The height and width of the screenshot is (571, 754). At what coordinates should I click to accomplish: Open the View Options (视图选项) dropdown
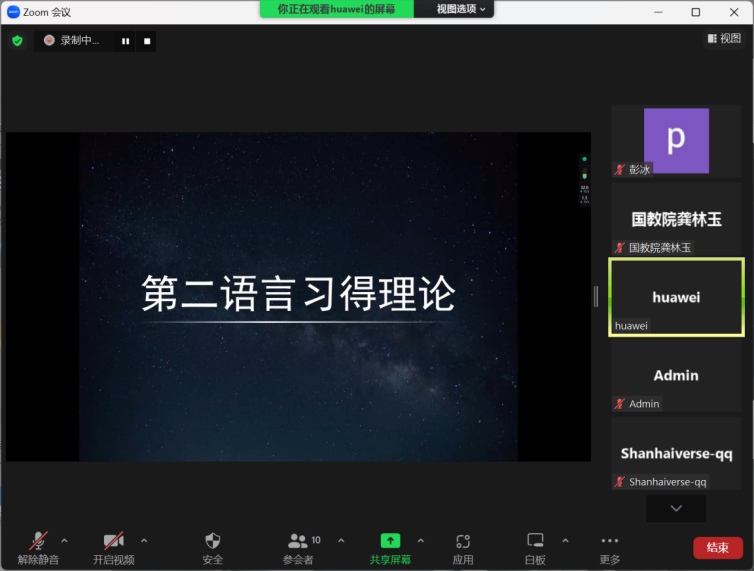coord(462,9)
